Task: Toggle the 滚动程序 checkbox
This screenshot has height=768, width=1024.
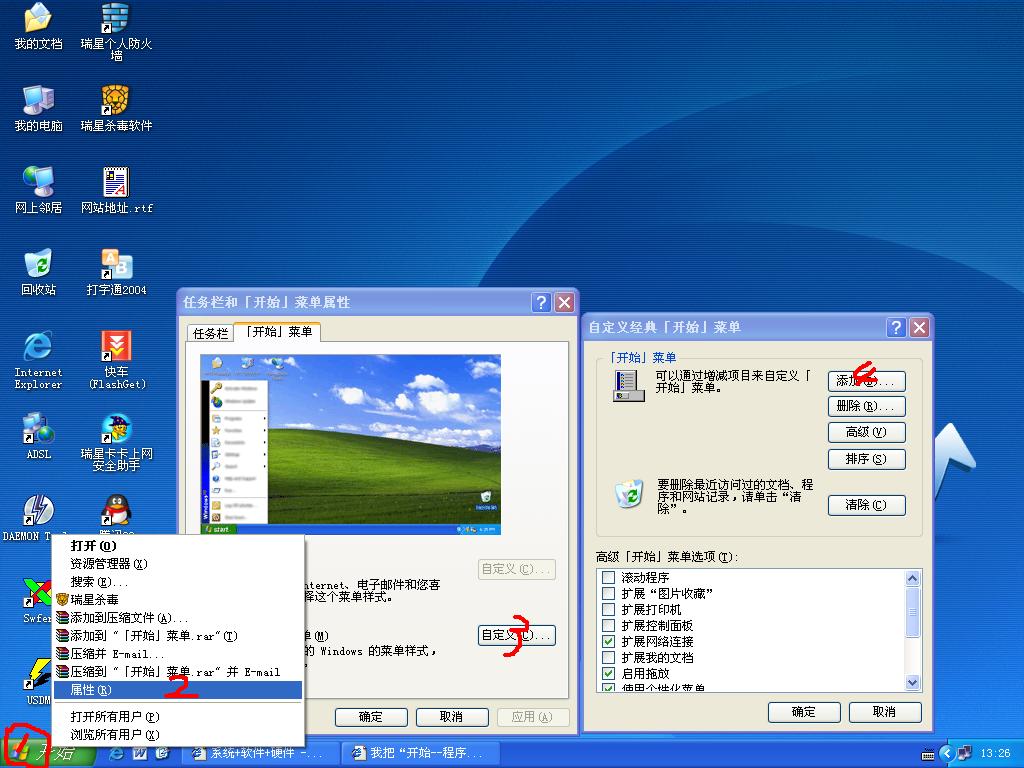Action: tap(608, 577)
